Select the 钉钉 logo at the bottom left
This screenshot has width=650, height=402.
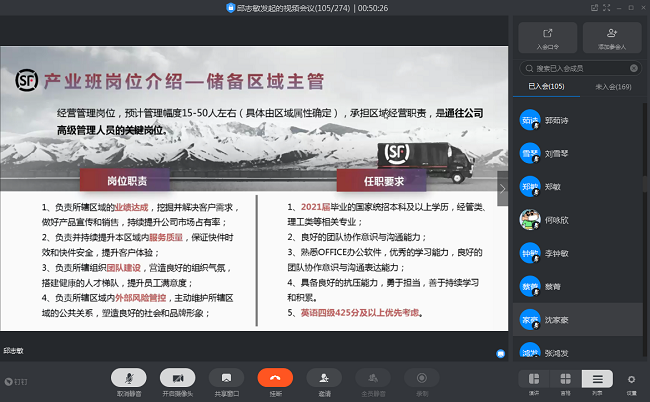16,382
